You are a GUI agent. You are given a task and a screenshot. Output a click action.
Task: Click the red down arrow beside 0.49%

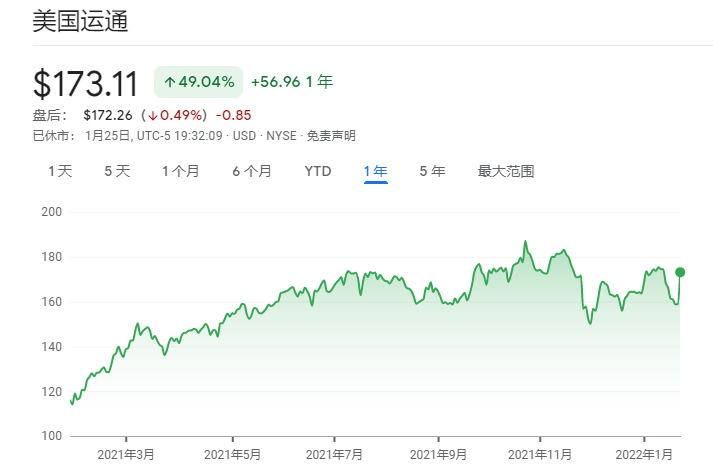pyautogui.click(x=153, y=116)
